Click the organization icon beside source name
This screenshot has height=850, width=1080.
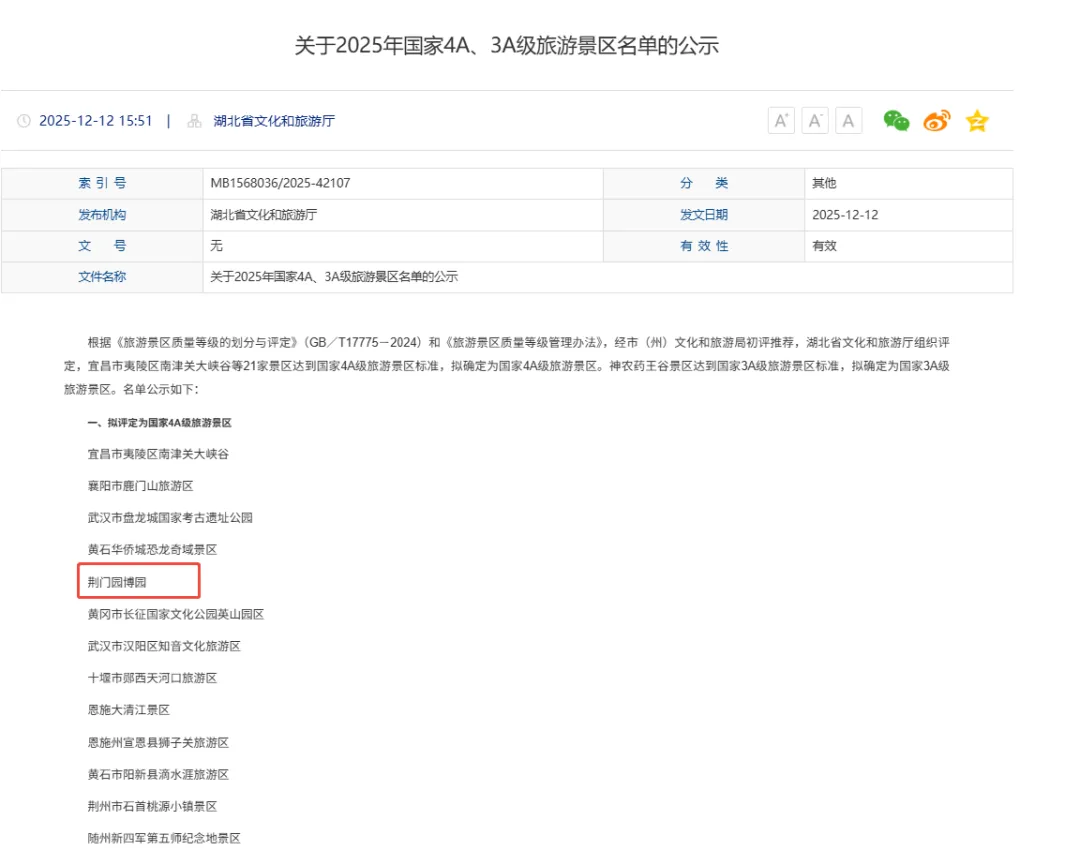click(x=194, y=121)
